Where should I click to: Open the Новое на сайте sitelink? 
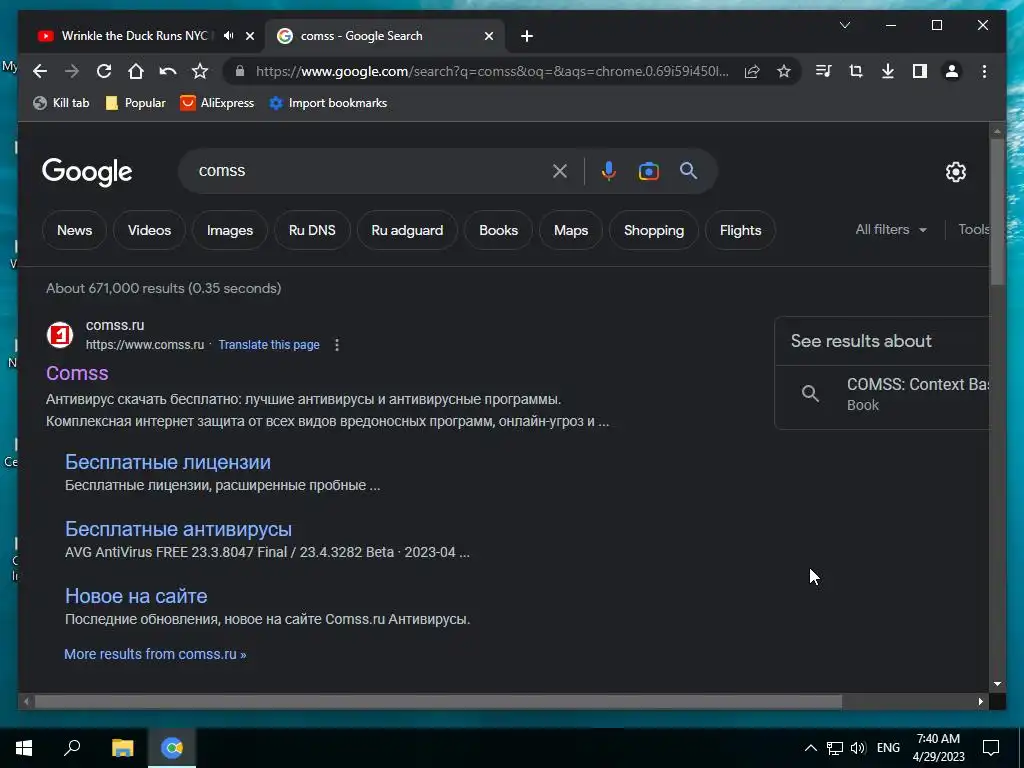(136, 596)
